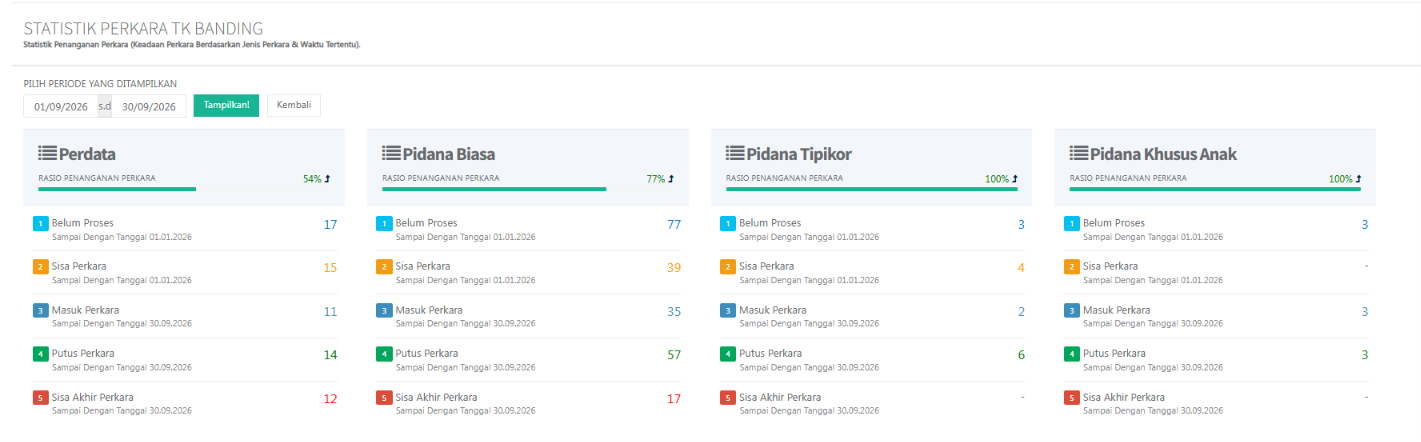Image resolution: width=1421 pixels, height=442 pixels.
Task: Click Sisa Akhir Perkara label in Pidana Khusus Anak
Action: tap(1124, 397)
